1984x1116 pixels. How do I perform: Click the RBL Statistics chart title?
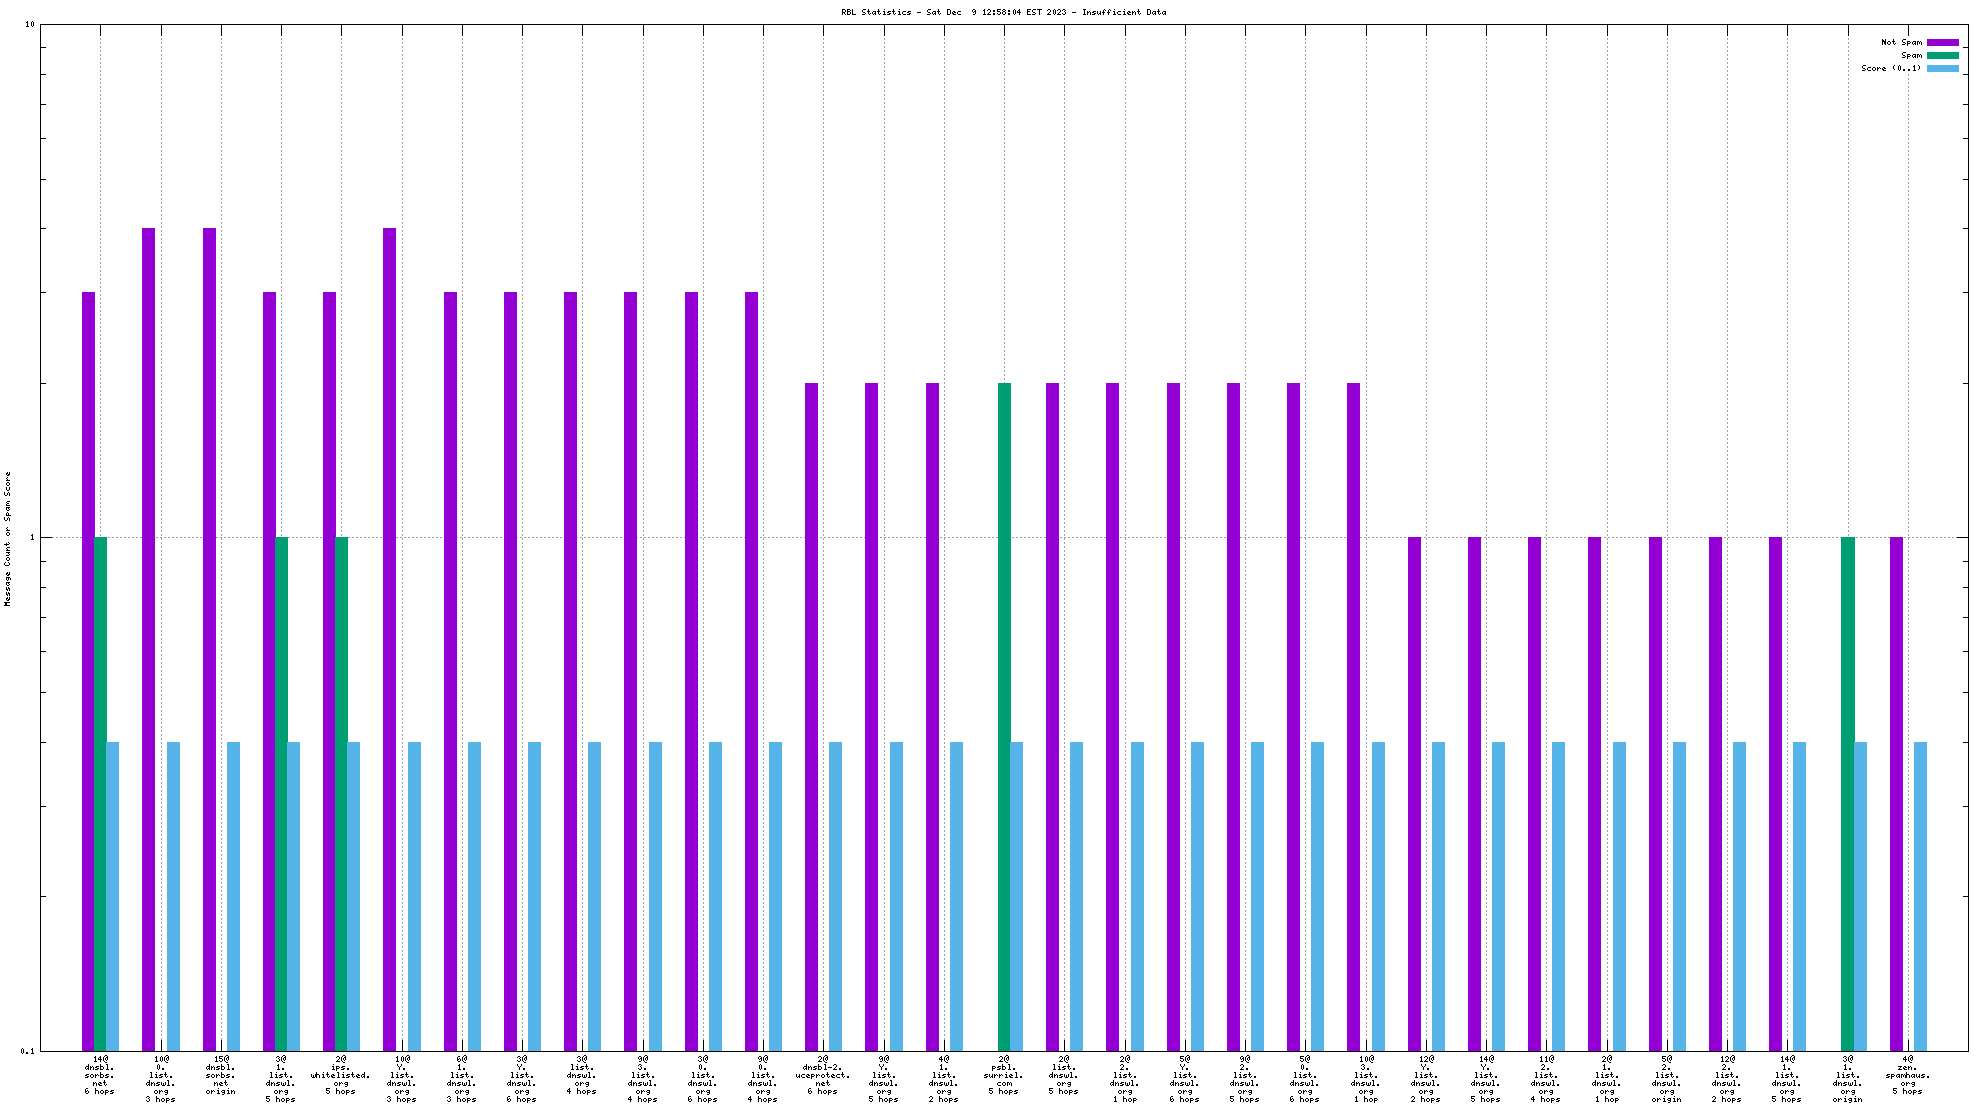click(1003, 12)
